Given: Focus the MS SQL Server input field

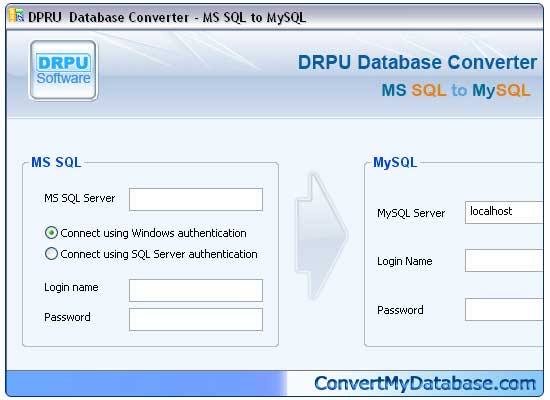Looking at the screenshot, I should pos(196,199).
